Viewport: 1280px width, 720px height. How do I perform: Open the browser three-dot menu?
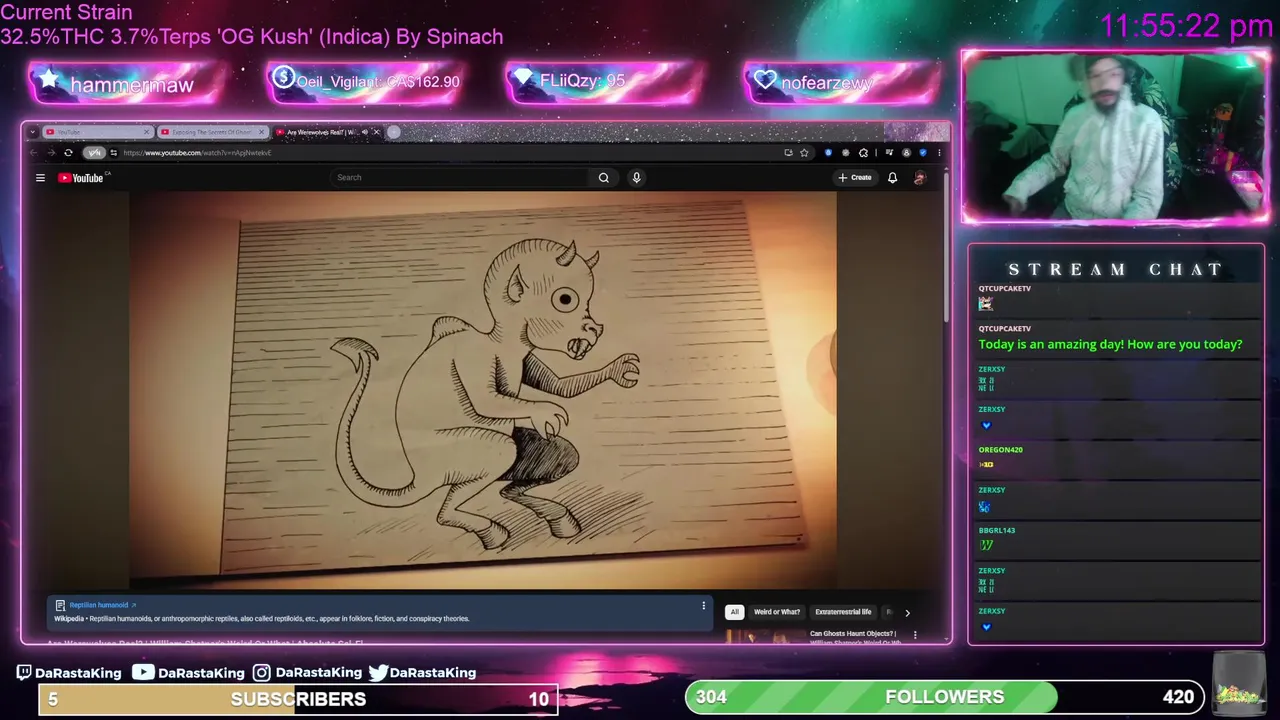[939, 153]
